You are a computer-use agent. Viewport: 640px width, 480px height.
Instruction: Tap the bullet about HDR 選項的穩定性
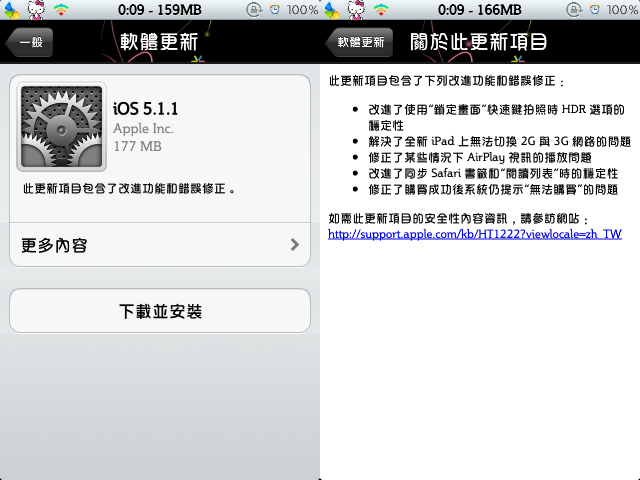(496, 118)
